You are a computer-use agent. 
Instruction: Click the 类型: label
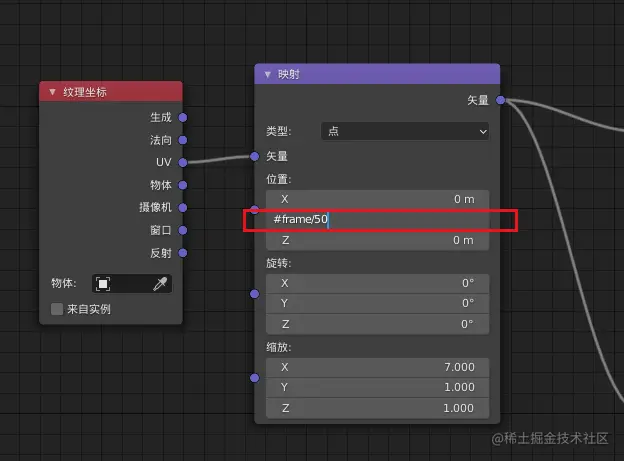pos(279,131)
